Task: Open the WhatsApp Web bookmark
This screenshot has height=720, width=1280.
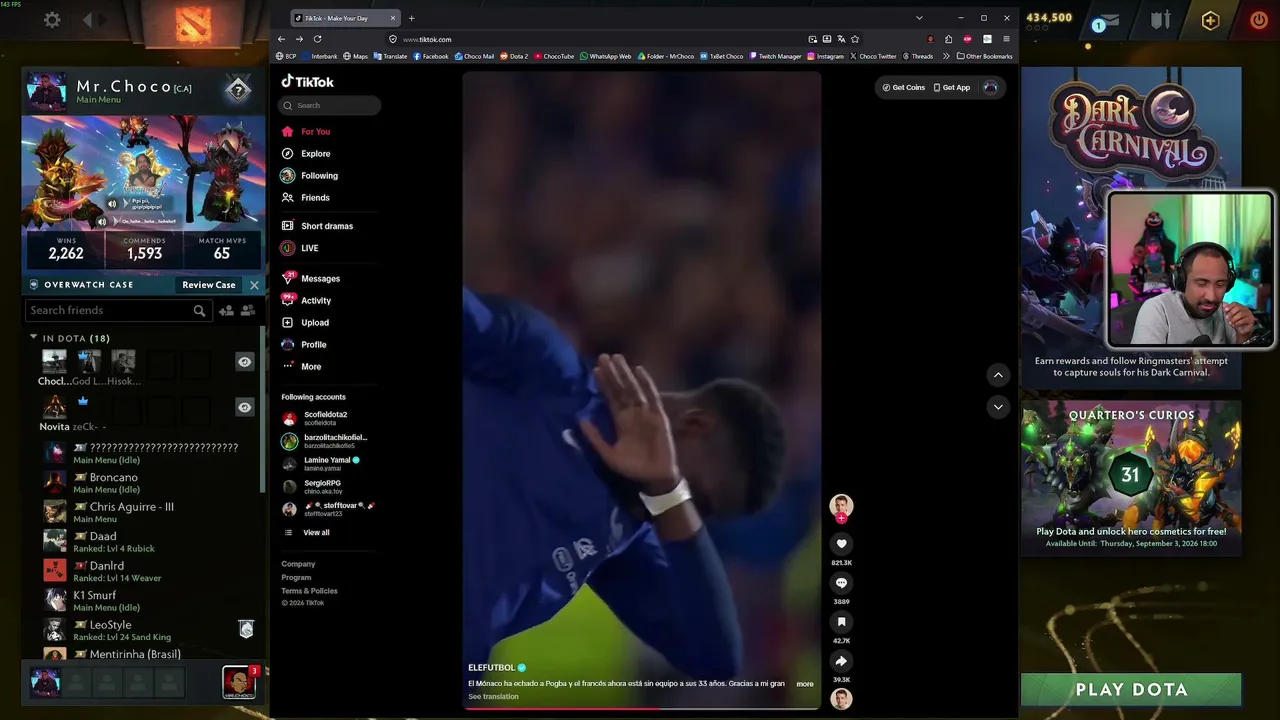Action: pyautogui.click(x=605, y=56)
